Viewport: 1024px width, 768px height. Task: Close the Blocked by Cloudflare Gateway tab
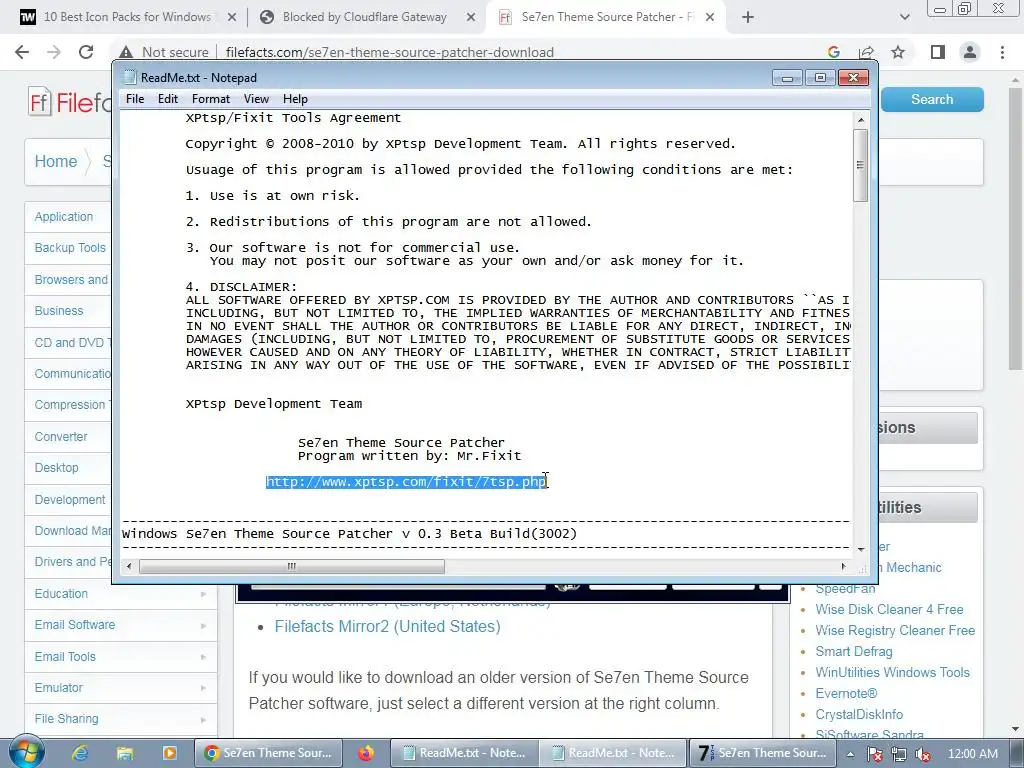click(471, 18)
